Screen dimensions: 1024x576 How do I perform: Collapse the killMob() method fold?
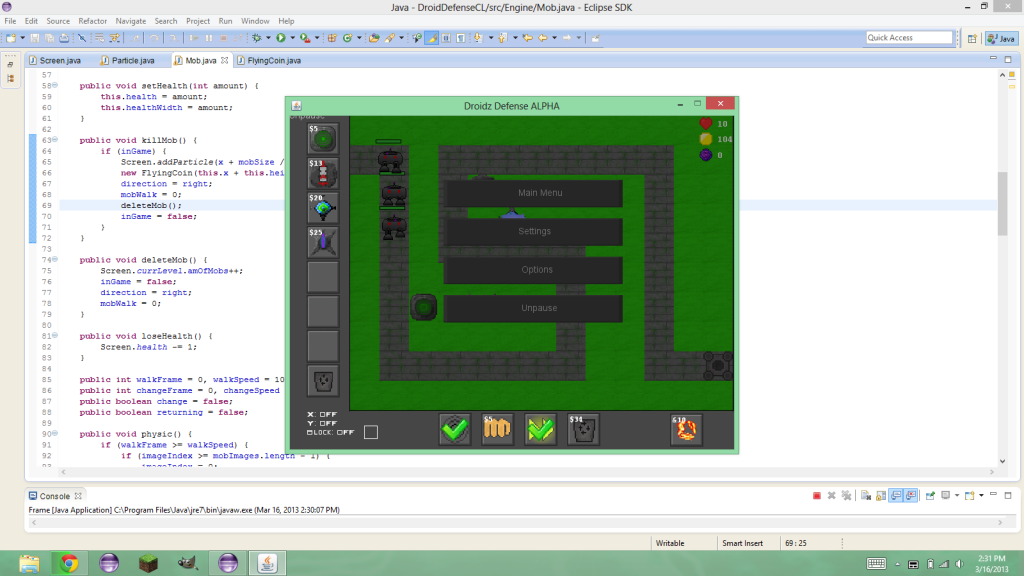(55, 139)
